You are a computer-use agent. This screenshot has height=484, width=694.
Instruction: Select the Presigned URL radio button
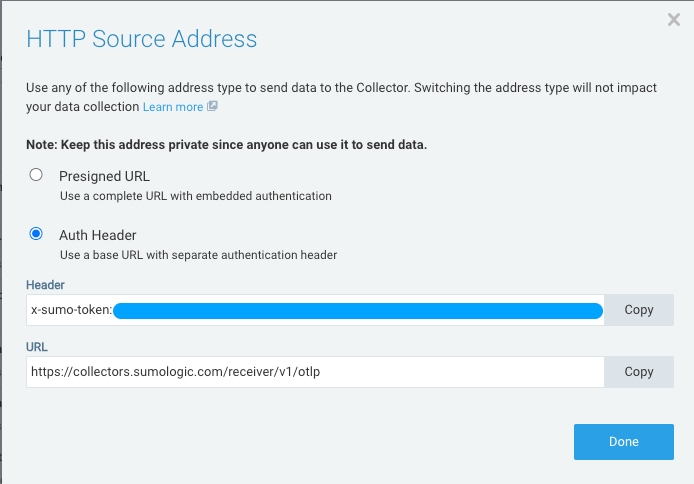37,175
